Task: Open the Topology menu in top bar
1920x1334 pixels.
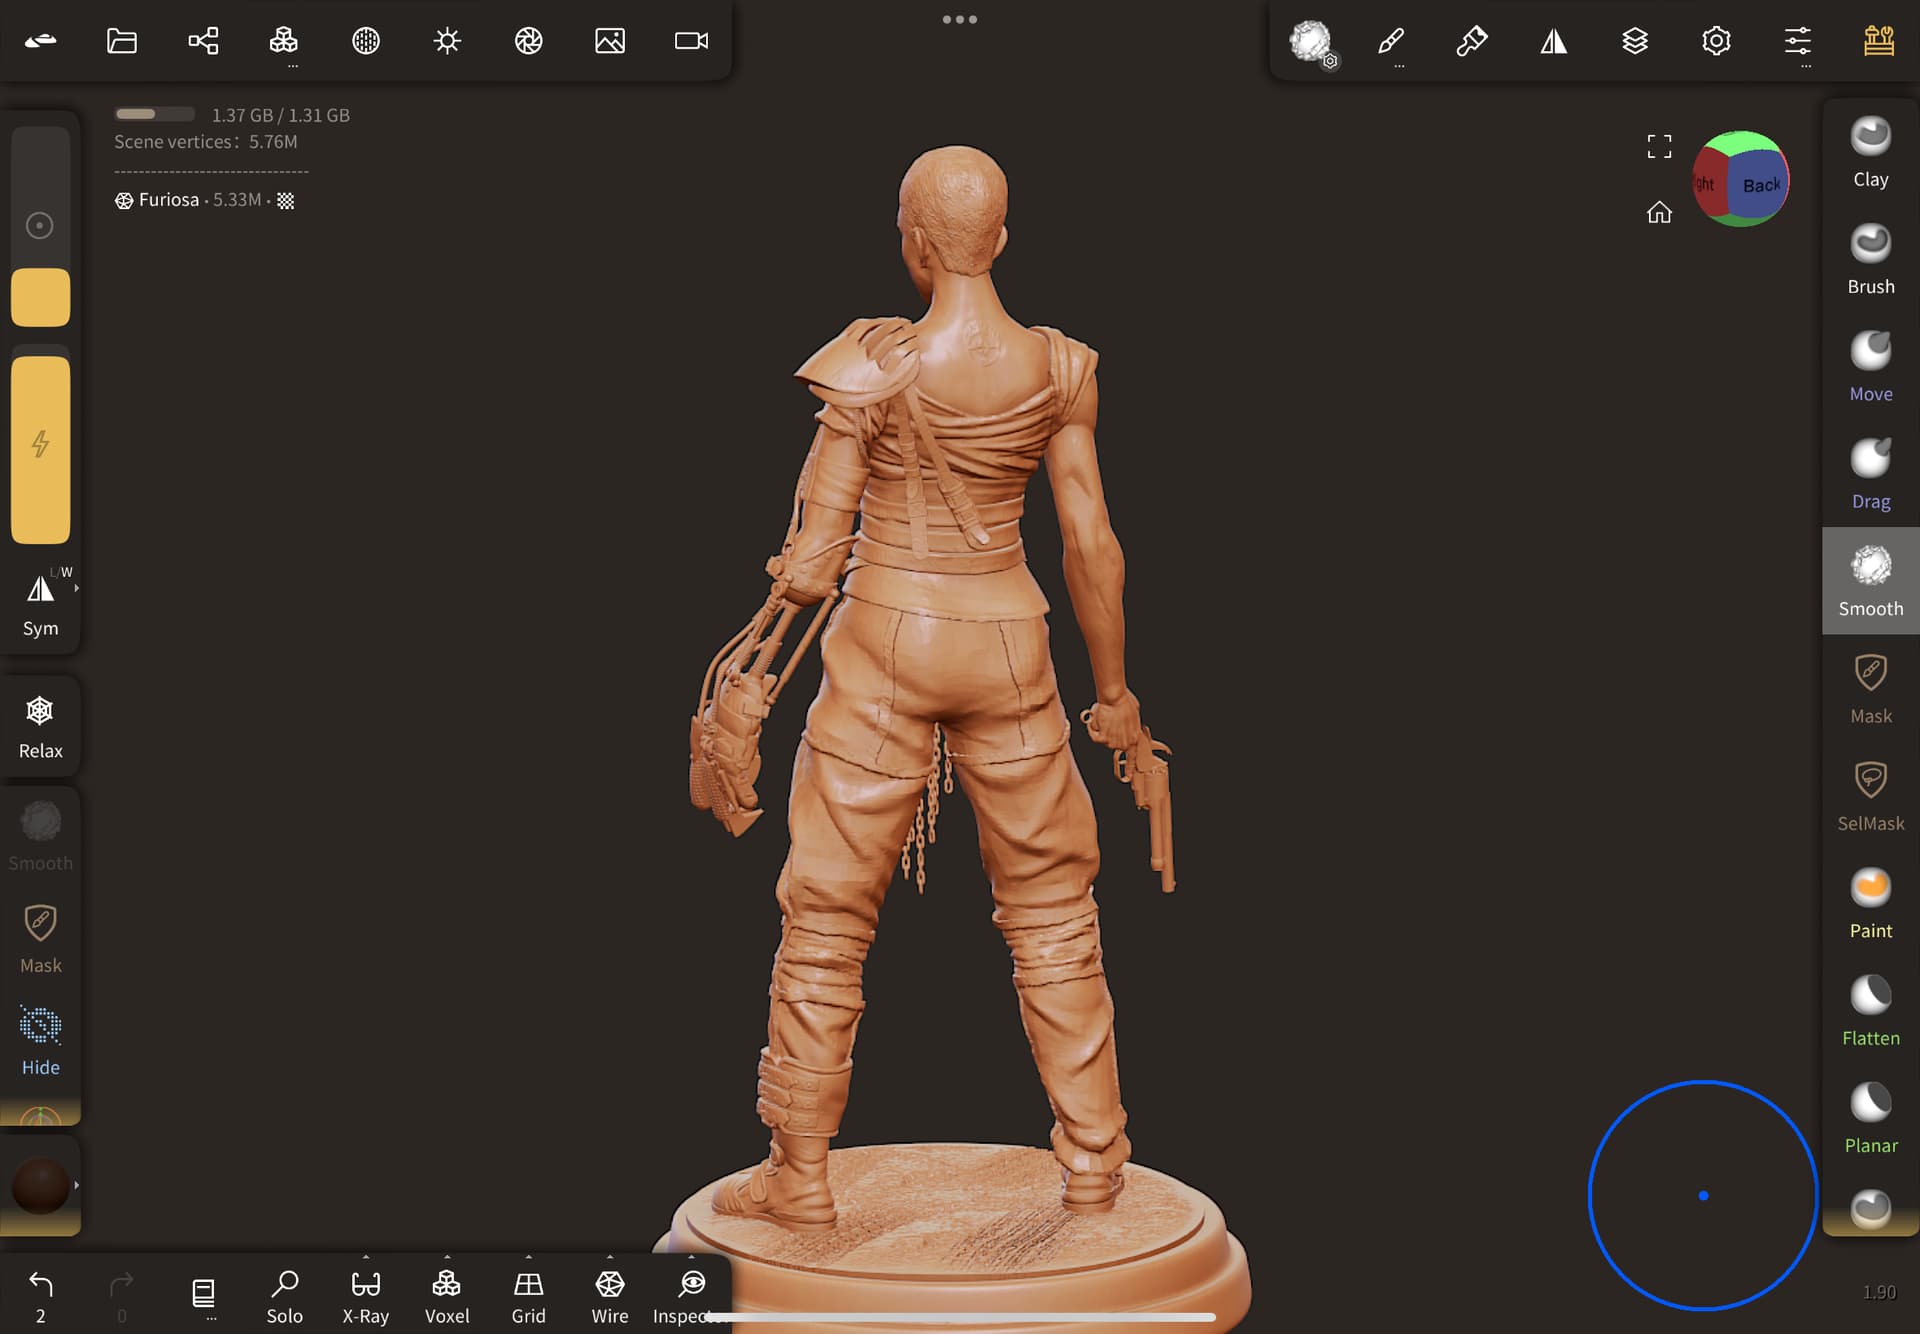Action: click(284, 41)
